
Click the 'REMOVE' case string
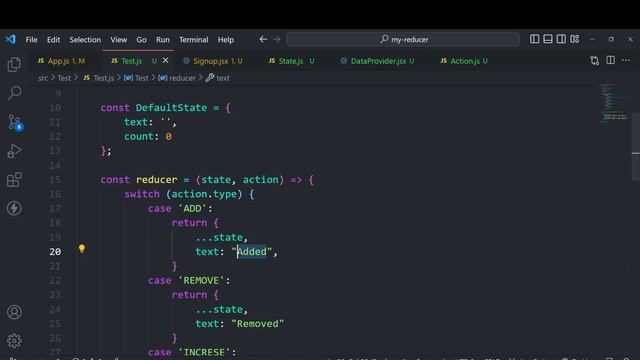point(201,281)
